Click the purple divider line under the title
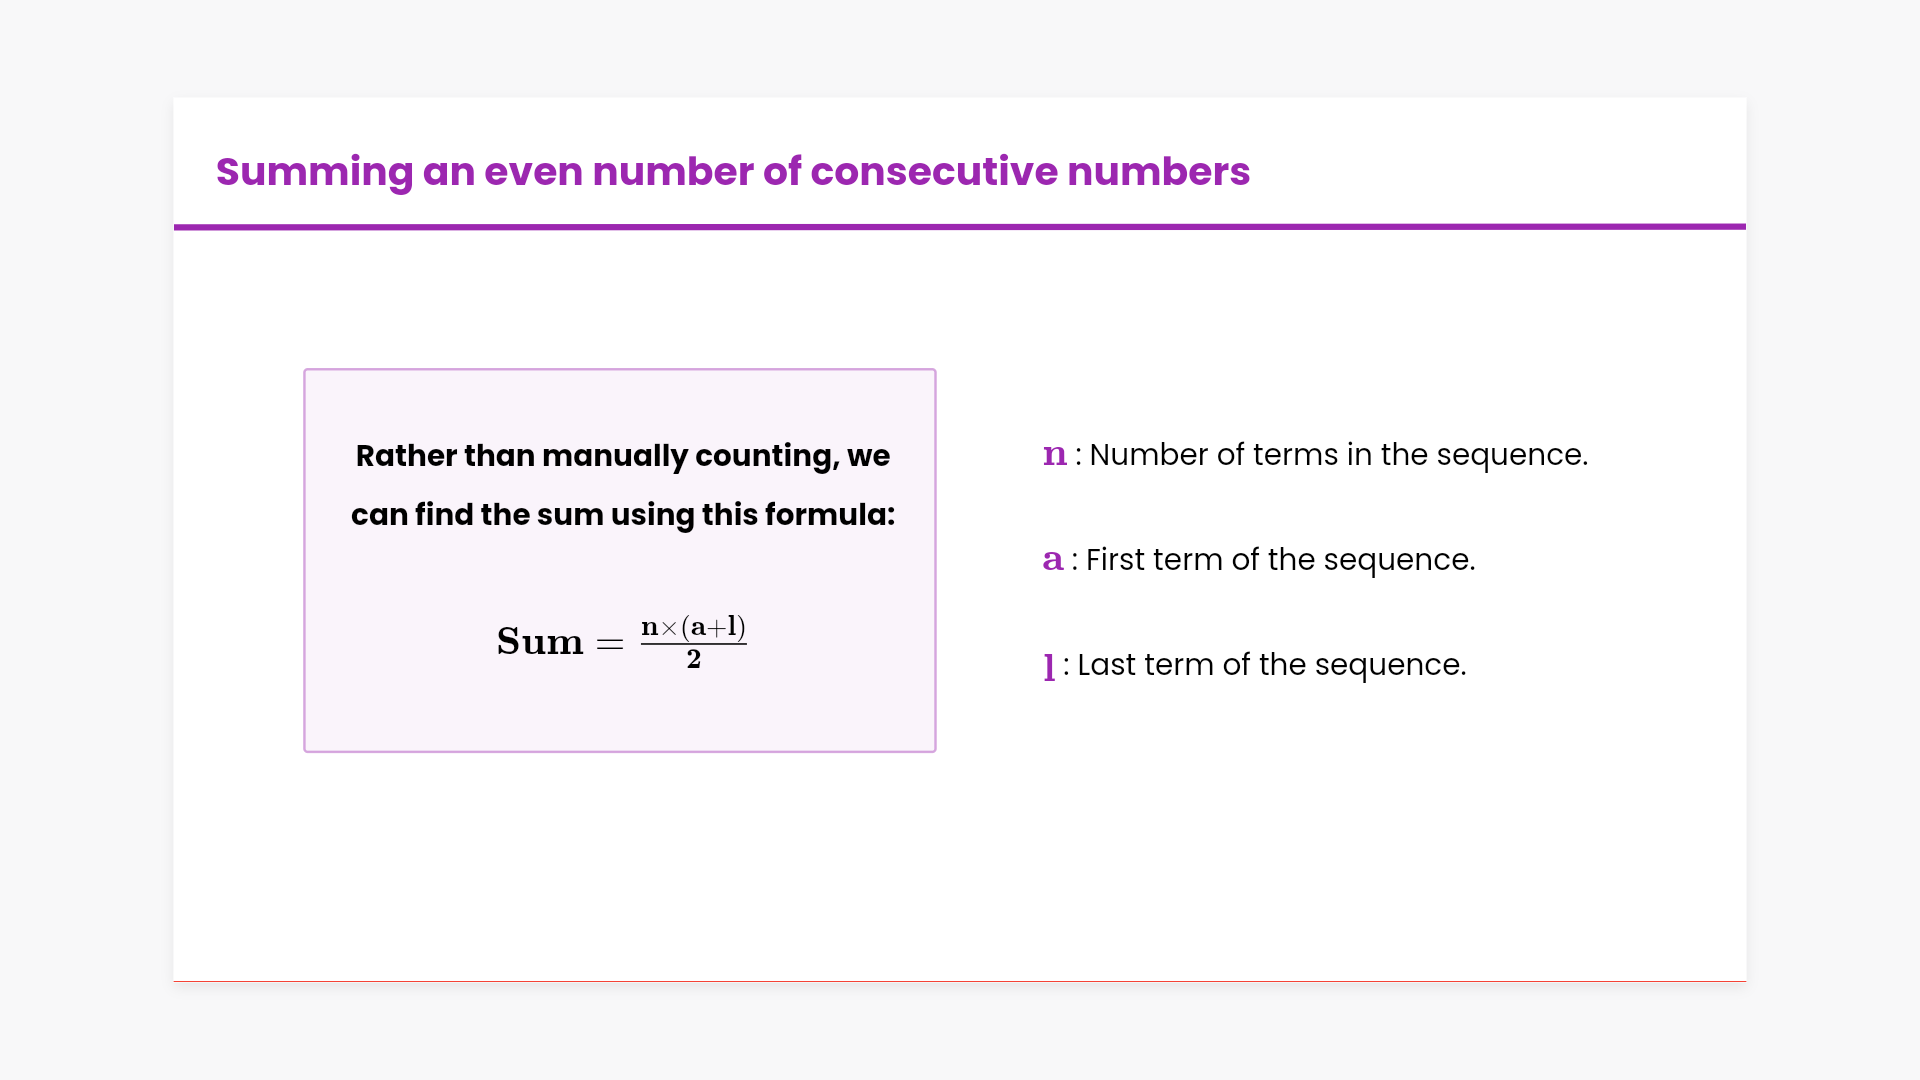Image resolution: width=1920 pixels, height=1080 pixels. pyautogui.click(x=960, y=227)
